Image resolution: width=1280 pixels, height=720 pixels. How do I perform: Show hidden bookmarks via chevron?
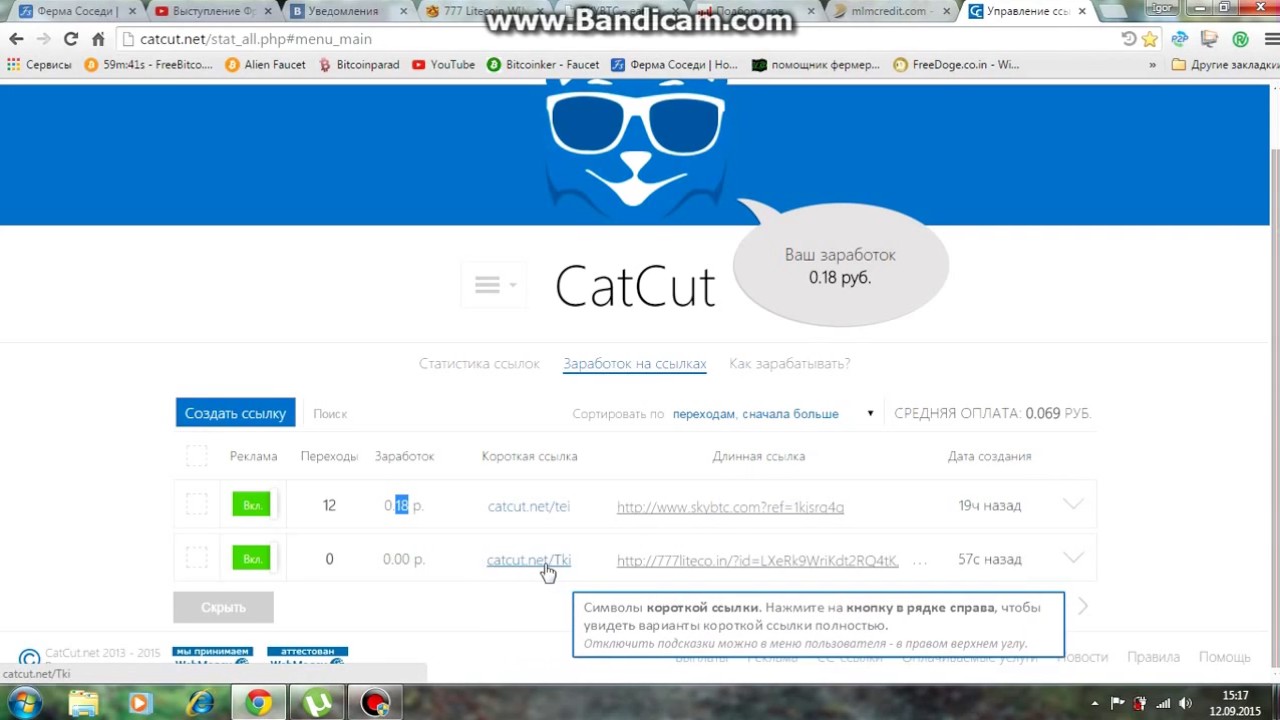(x=1152, y=64)
